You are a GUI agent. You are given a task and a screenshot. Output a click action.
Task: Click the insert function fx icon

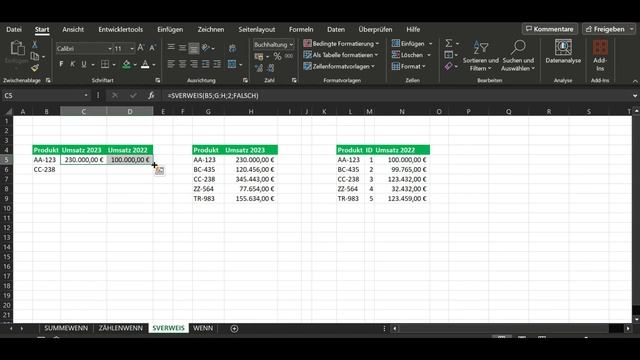pyautogui.click(x=151, y=96)
